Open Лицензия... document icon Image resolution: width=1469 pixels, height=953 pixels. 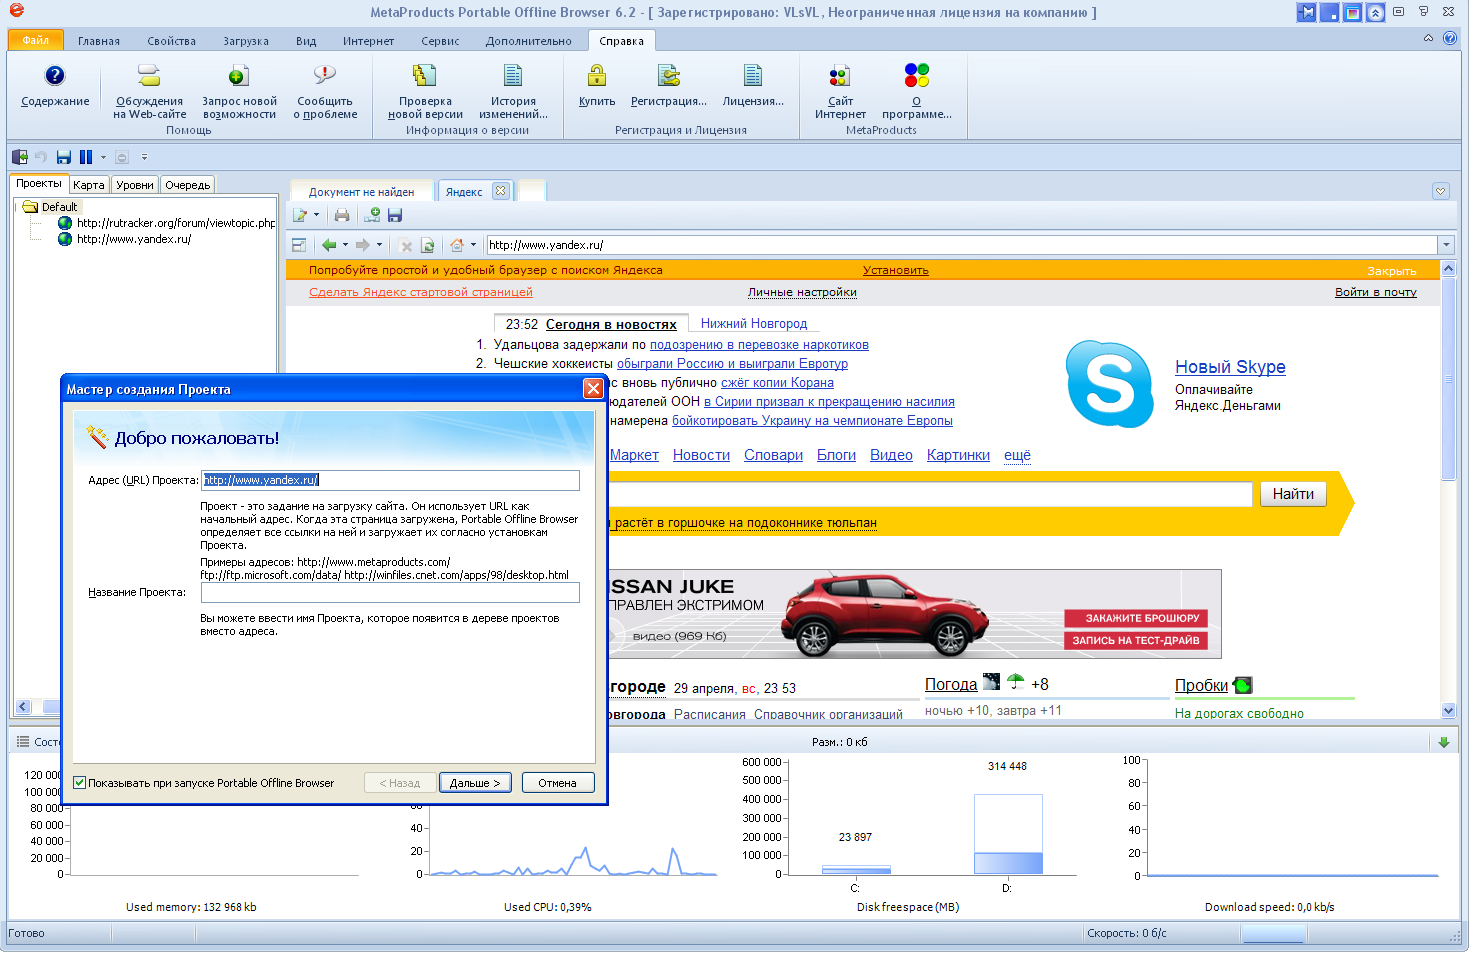point(753,76)
